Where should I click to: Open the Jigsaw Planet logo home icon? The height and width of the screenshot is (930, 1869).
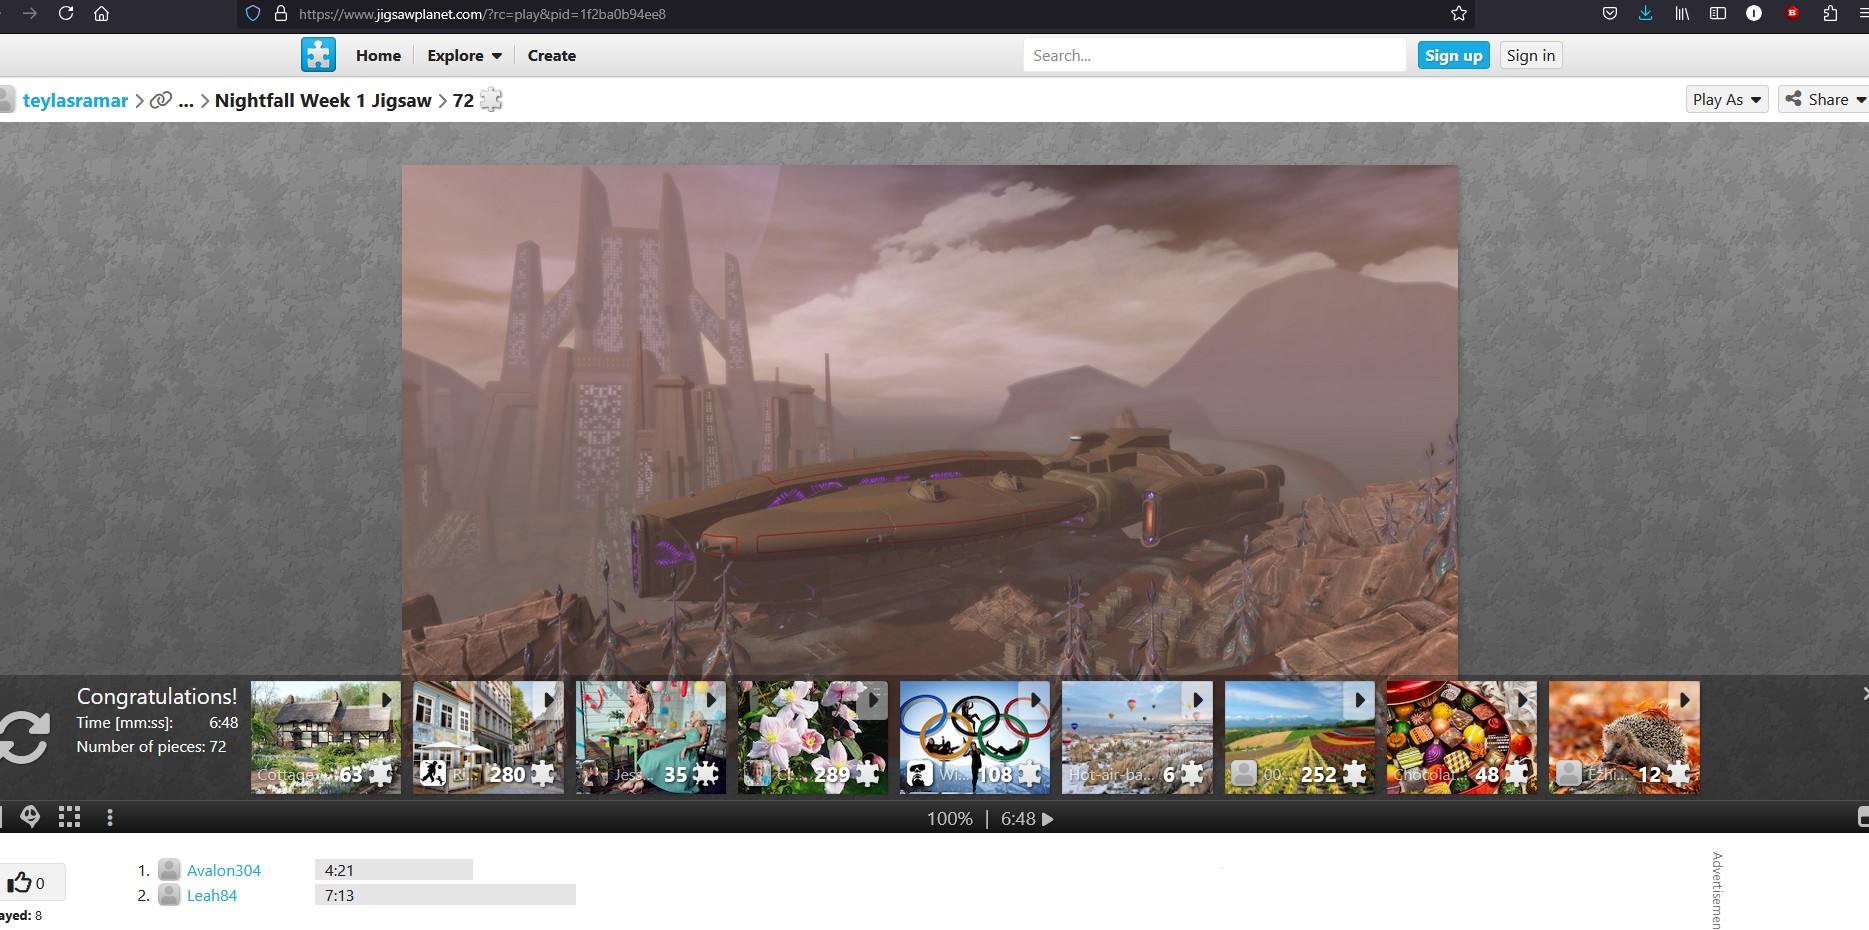(x=318, y=55)
